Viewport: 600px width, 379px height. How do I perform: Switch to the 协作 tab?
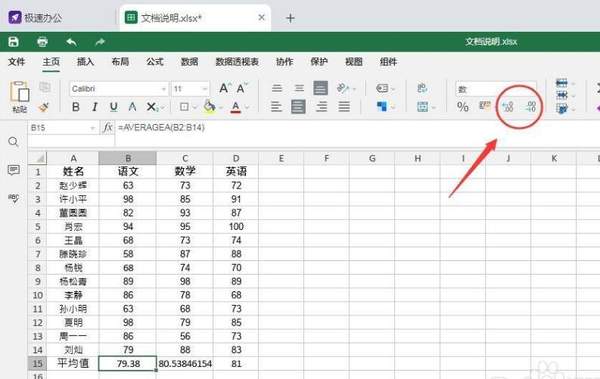coord(285,62)
